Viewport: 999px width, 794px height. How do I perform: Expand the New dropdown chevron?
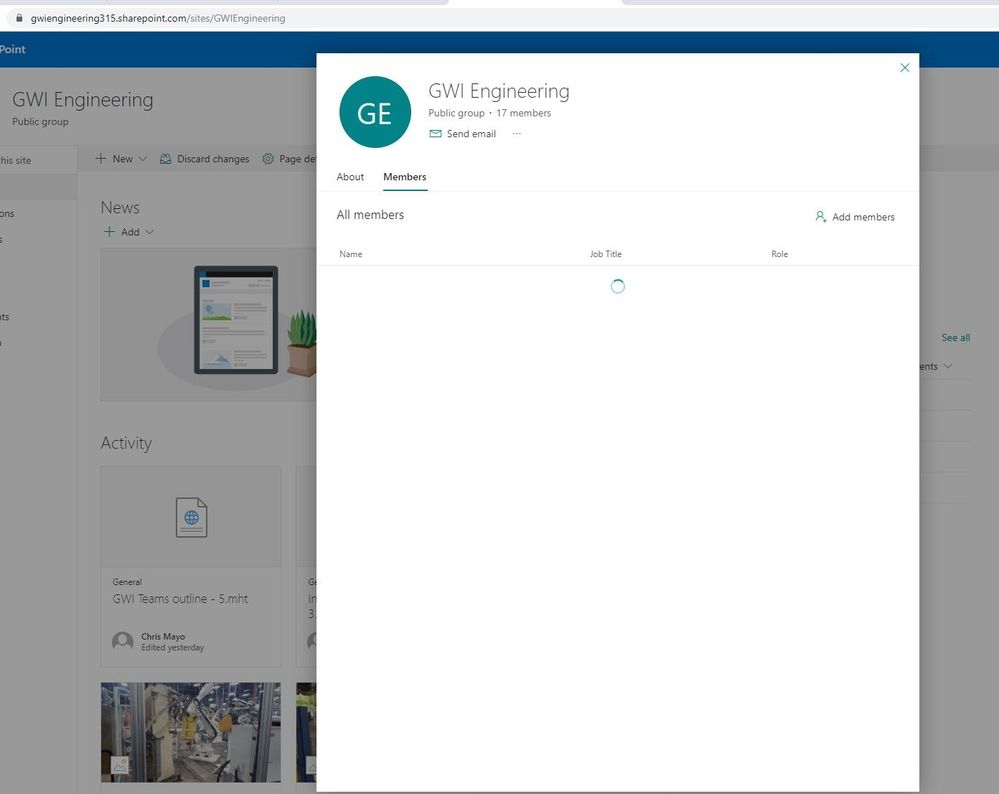(x=143, y=159)
